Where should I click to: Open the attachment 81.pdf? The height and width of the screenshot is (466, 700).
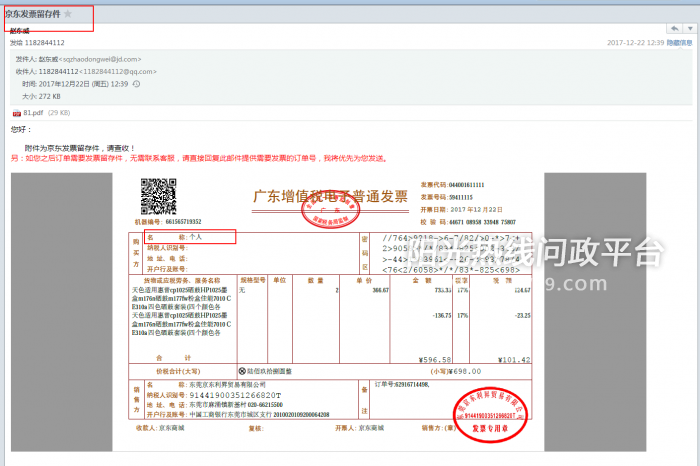point(33,113)
